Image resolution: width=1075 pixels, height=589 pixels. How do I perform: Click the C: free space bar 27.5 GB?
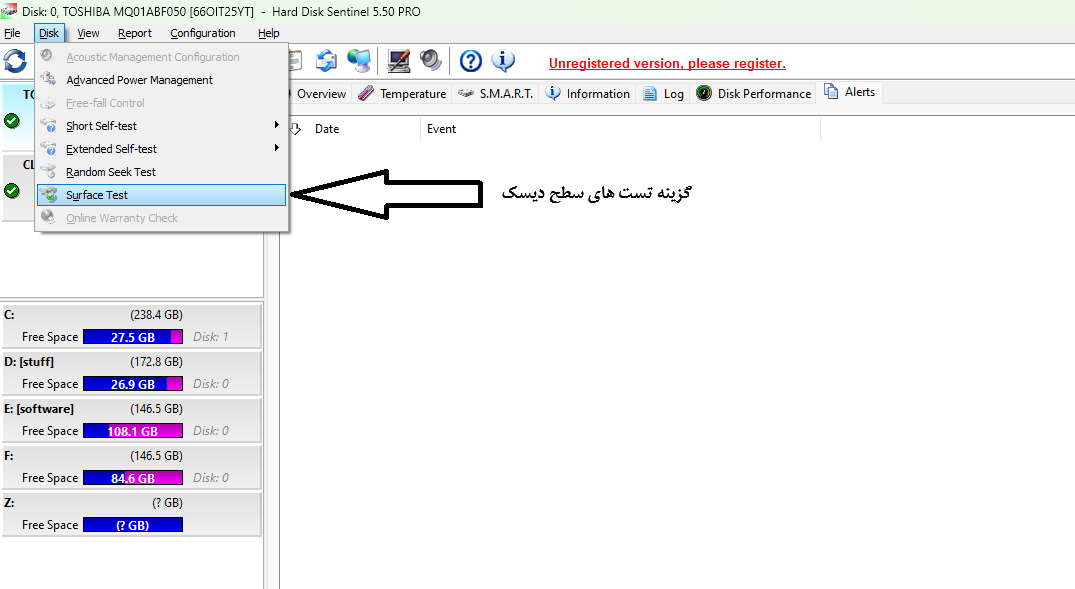pos(133,337)
